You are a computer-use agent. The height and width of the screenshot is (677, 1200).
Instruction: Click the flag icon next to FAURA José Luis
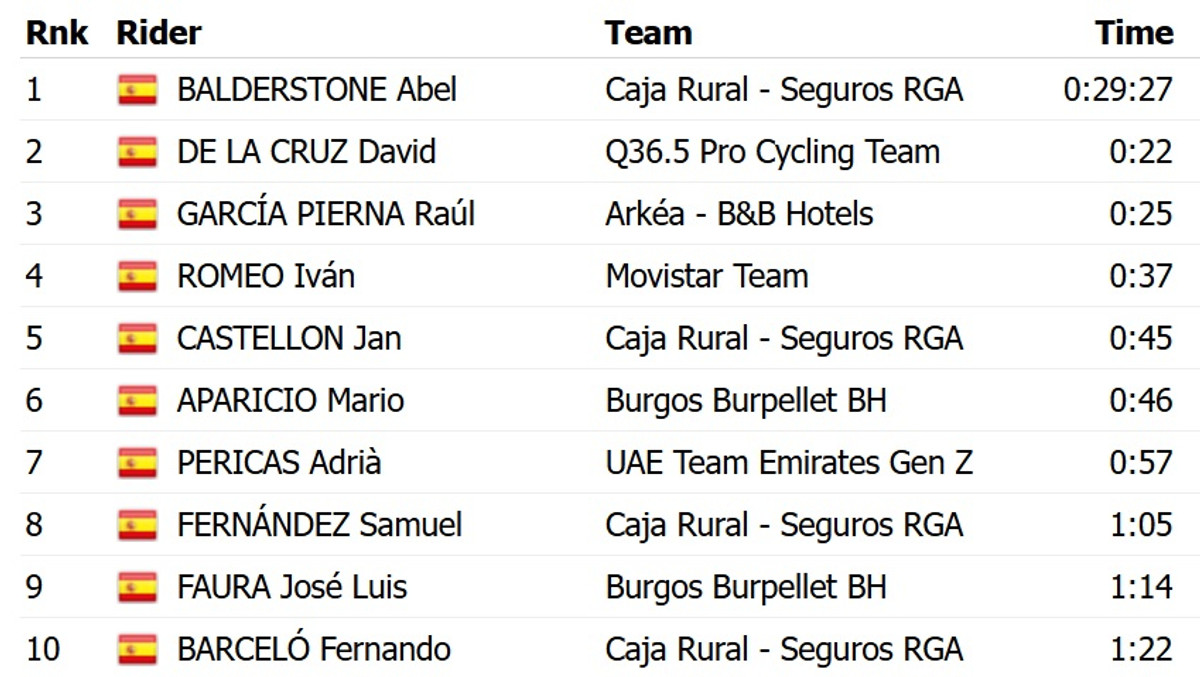pyautogui.click(x=137, y=587)
